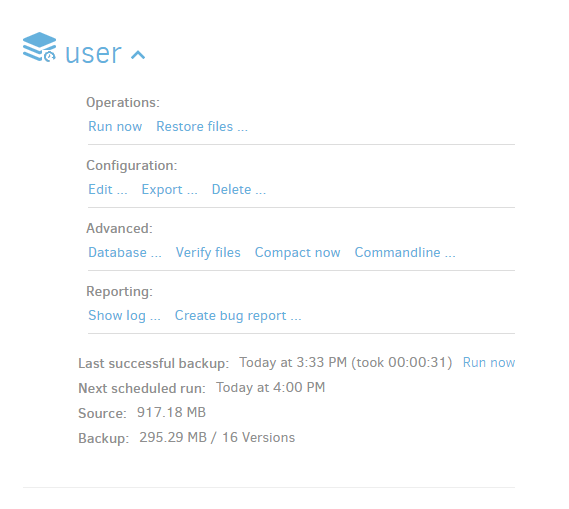Click the last backup time text
This screenshot has height=509, width=569.
pos(345,362)
